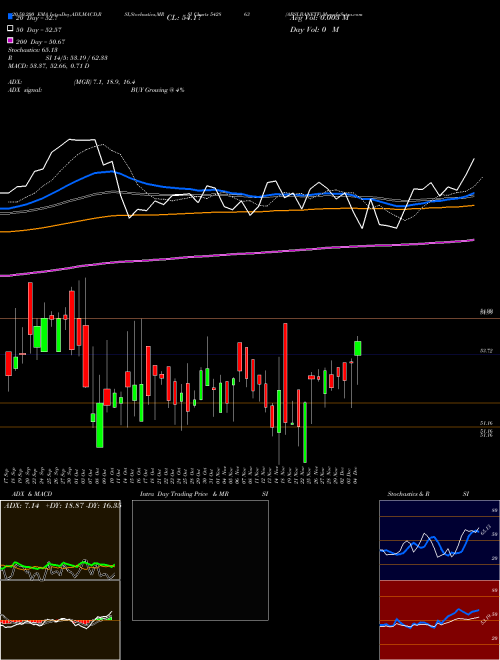Click the 'Stochastics: 65.13' reading
Viewport: 500px width, 660px height.
(33, 50)
